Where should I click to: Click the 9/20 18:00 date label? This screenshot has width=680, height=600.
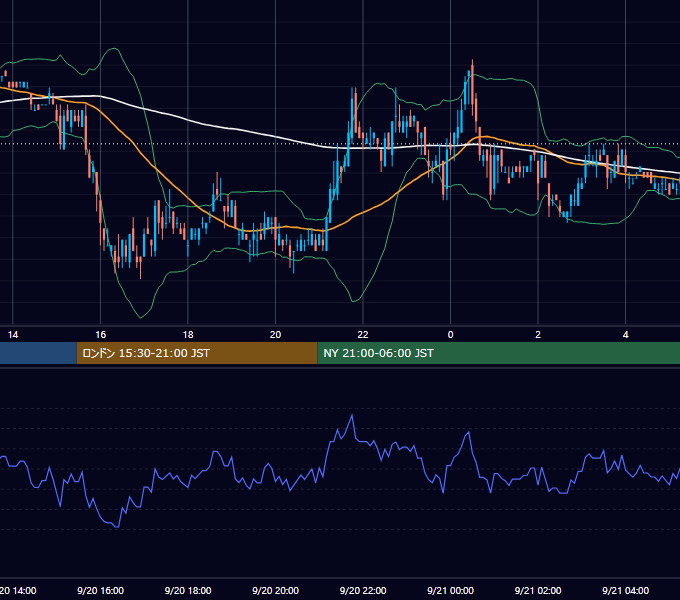click(188, 590)
